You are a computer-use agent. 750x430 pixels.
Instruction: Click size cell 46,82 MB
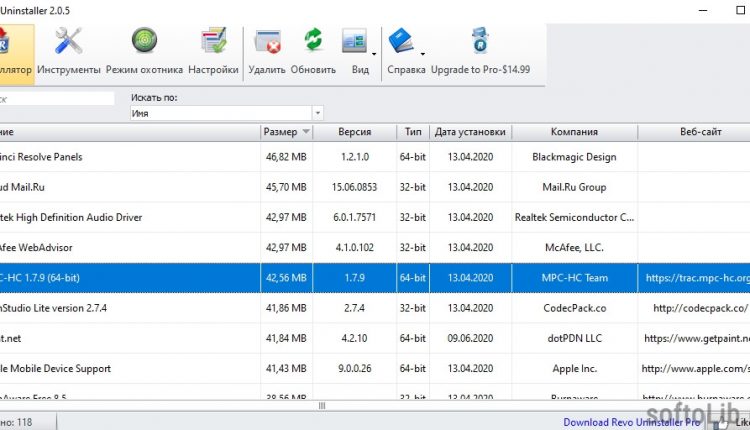click(286, 157)
